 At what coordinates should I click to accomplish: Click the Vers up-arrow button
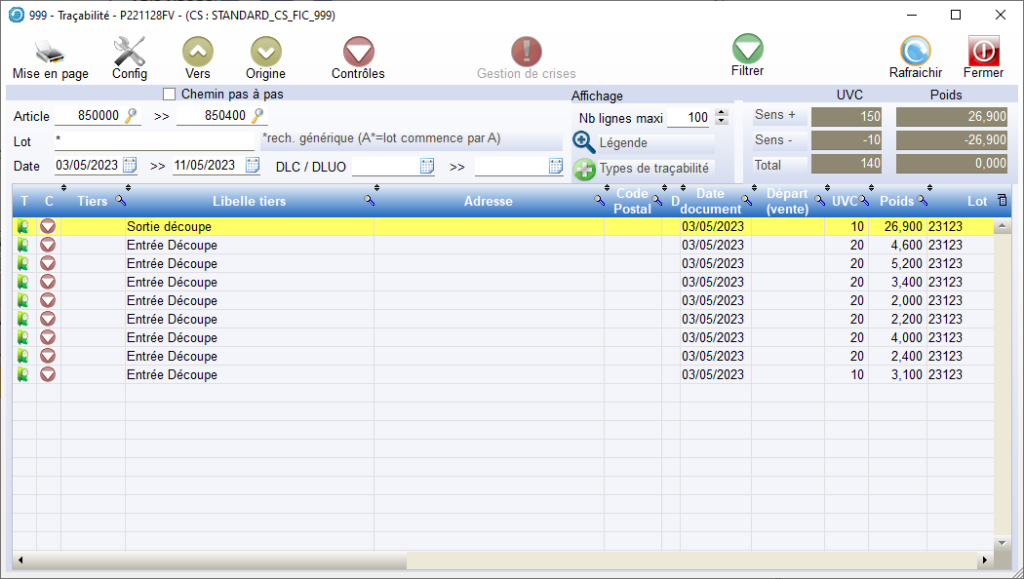pyautogui.click(x=197, y=52)
